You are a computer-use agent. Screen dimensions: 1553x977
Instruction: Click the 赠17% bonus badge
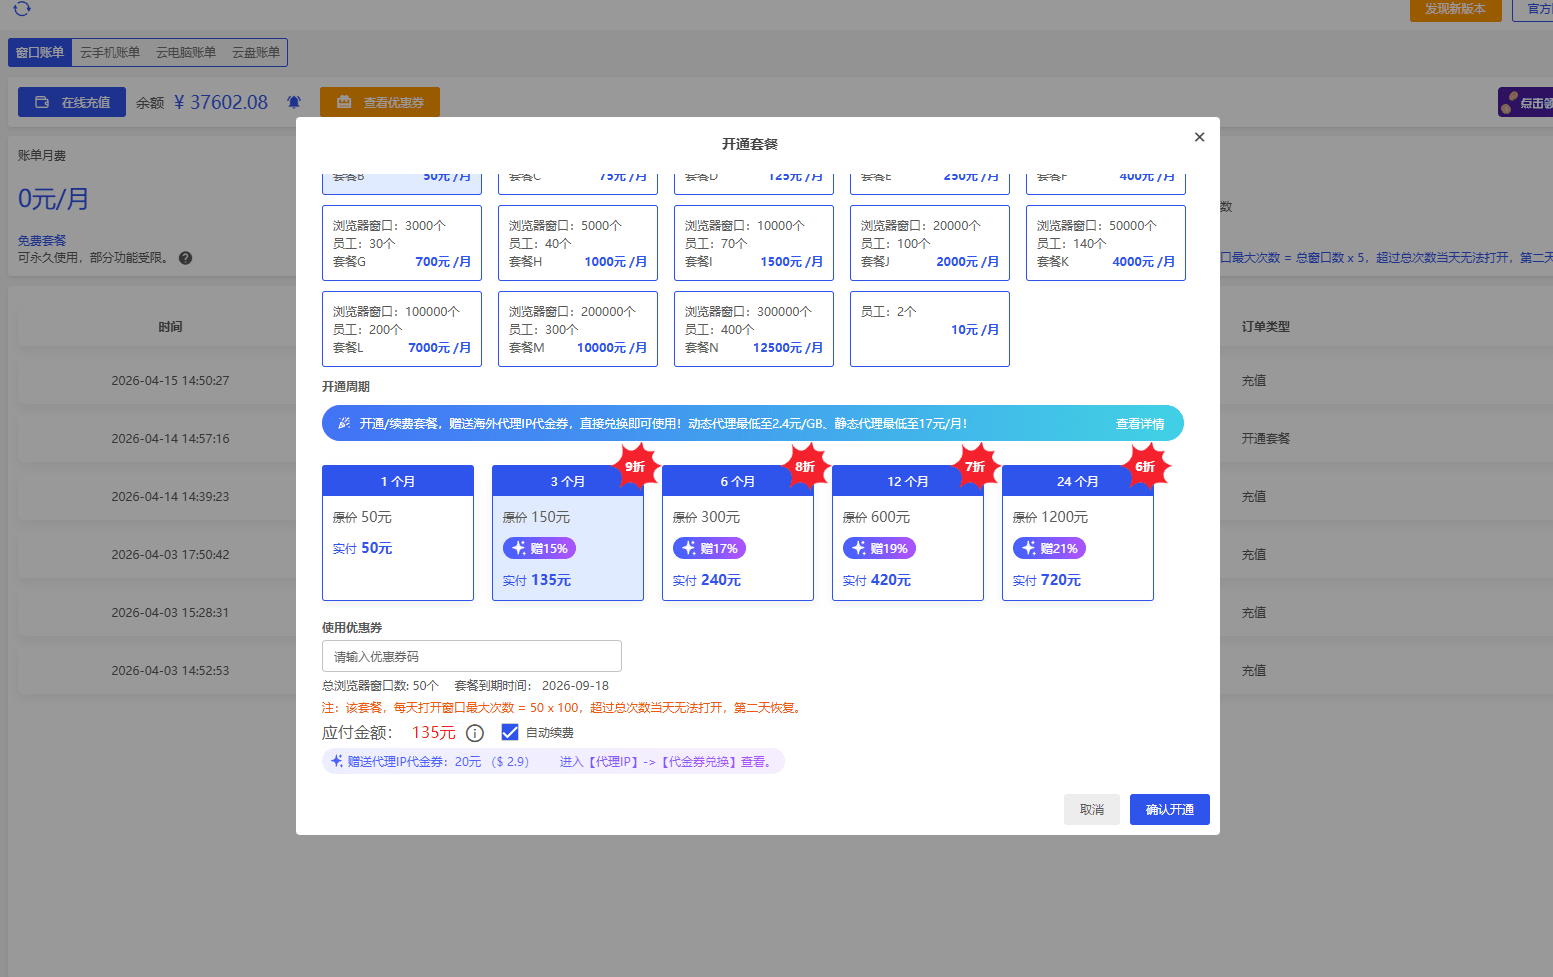tap(709, 548)
